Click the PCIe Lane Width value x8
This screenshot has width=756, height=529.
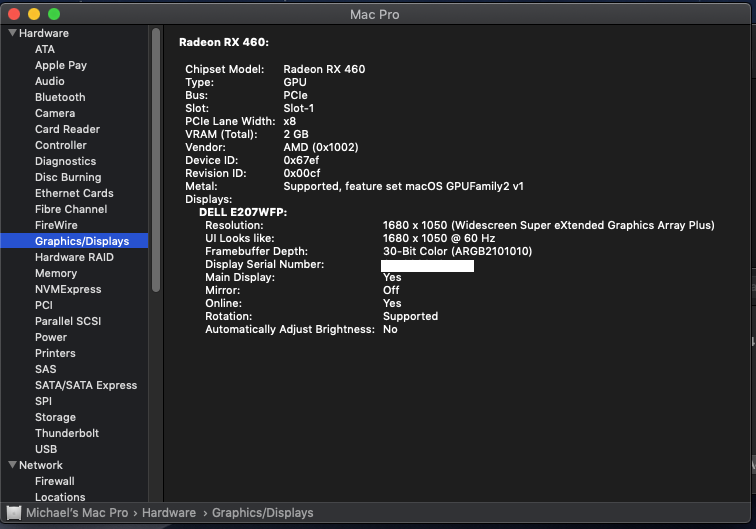(290, 121)
